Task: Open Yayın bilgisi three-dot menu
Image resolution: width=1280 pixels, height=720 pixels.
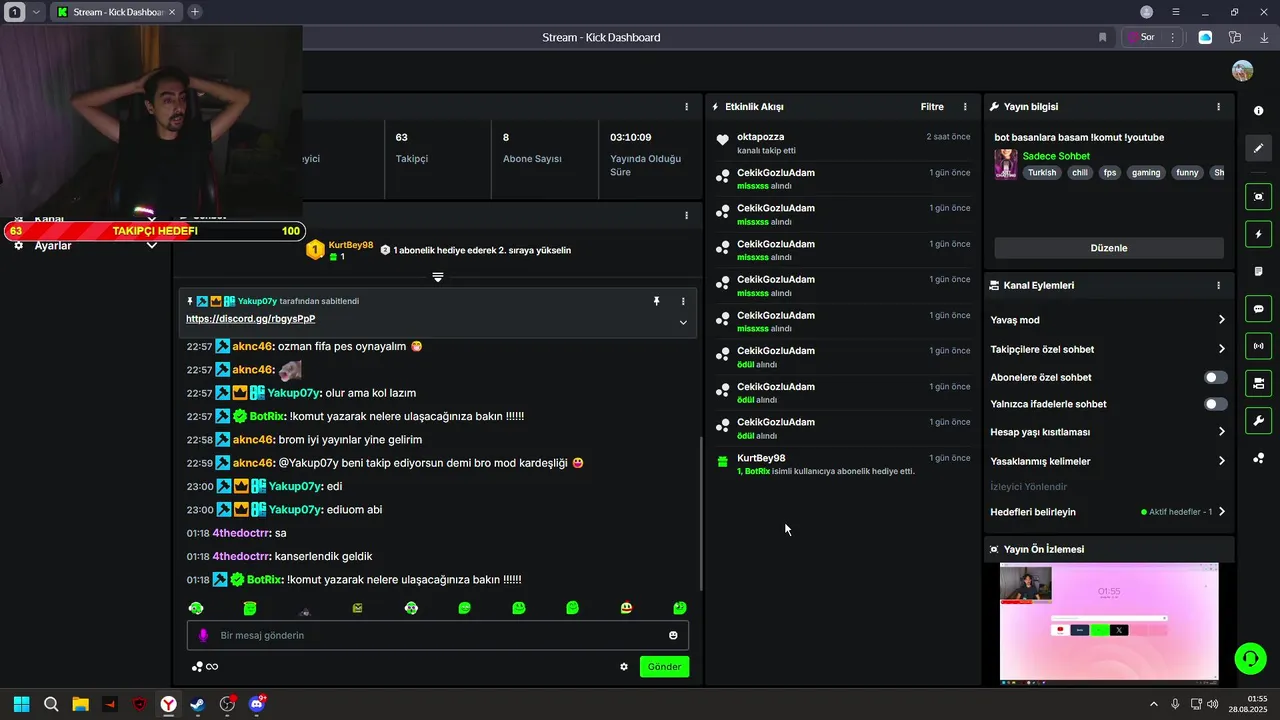Action: 1218,107
